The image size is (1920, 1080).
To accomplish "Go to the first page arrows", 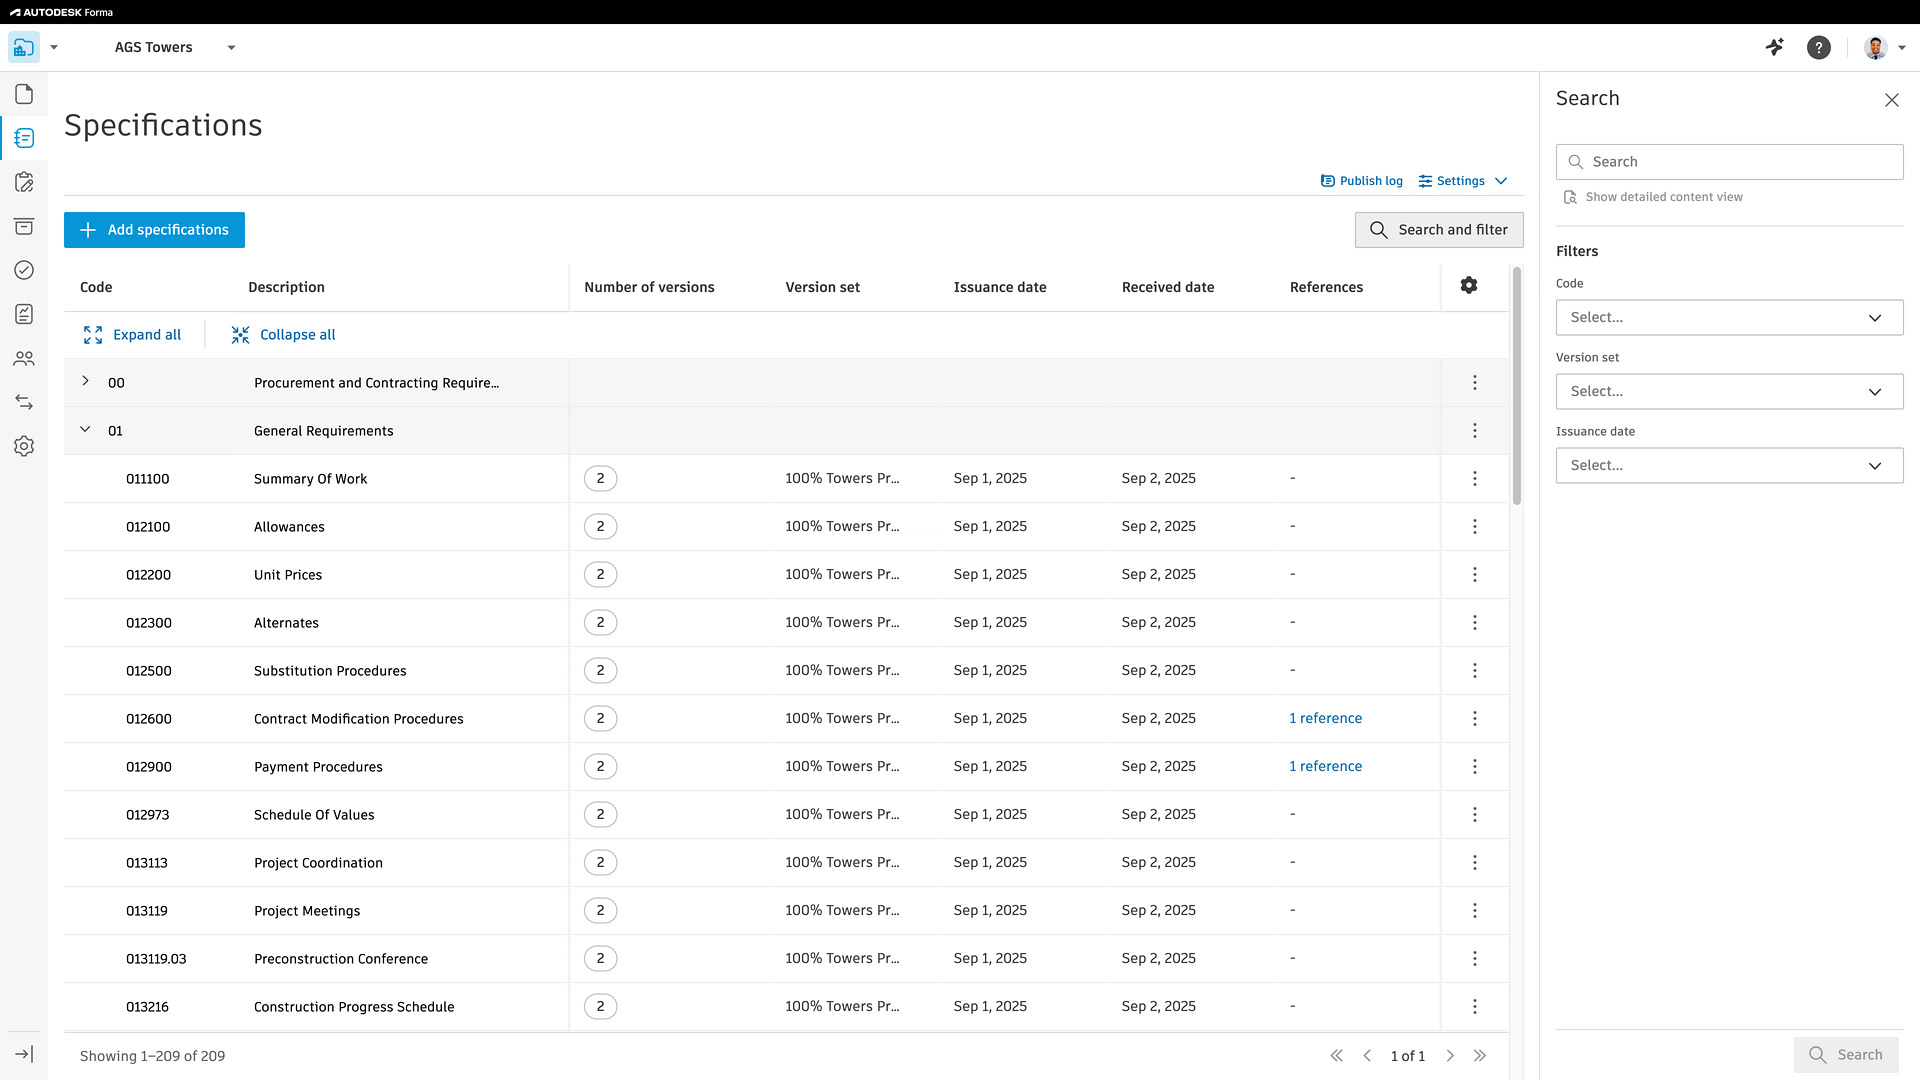I will (1336, 1056).
